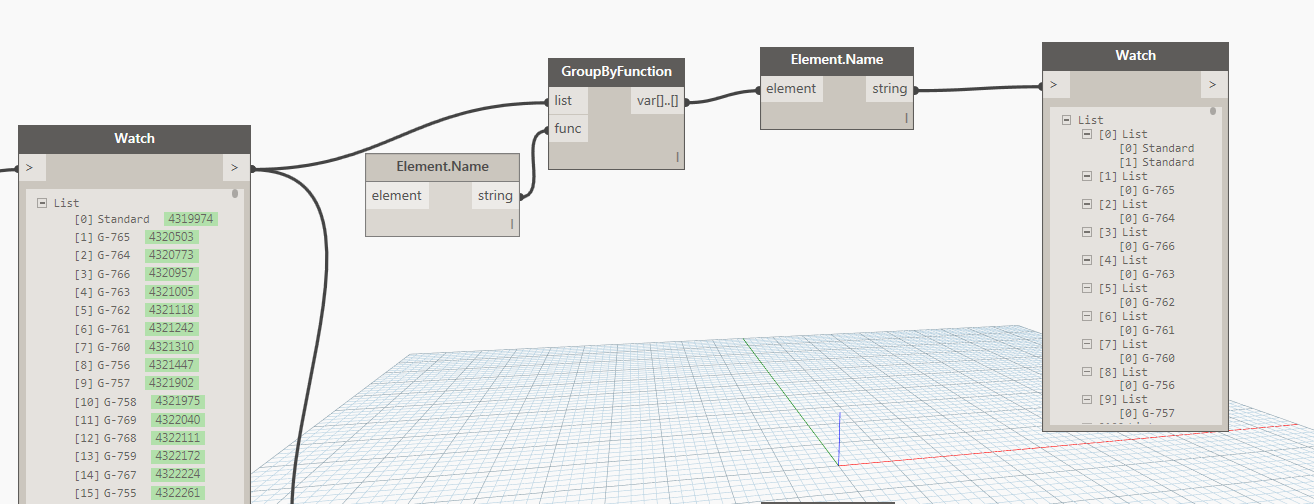This screenshot has height=504, width=1314.
Task: Collapse the root List in the right Watch node
Action: [x=1068, y=120]
